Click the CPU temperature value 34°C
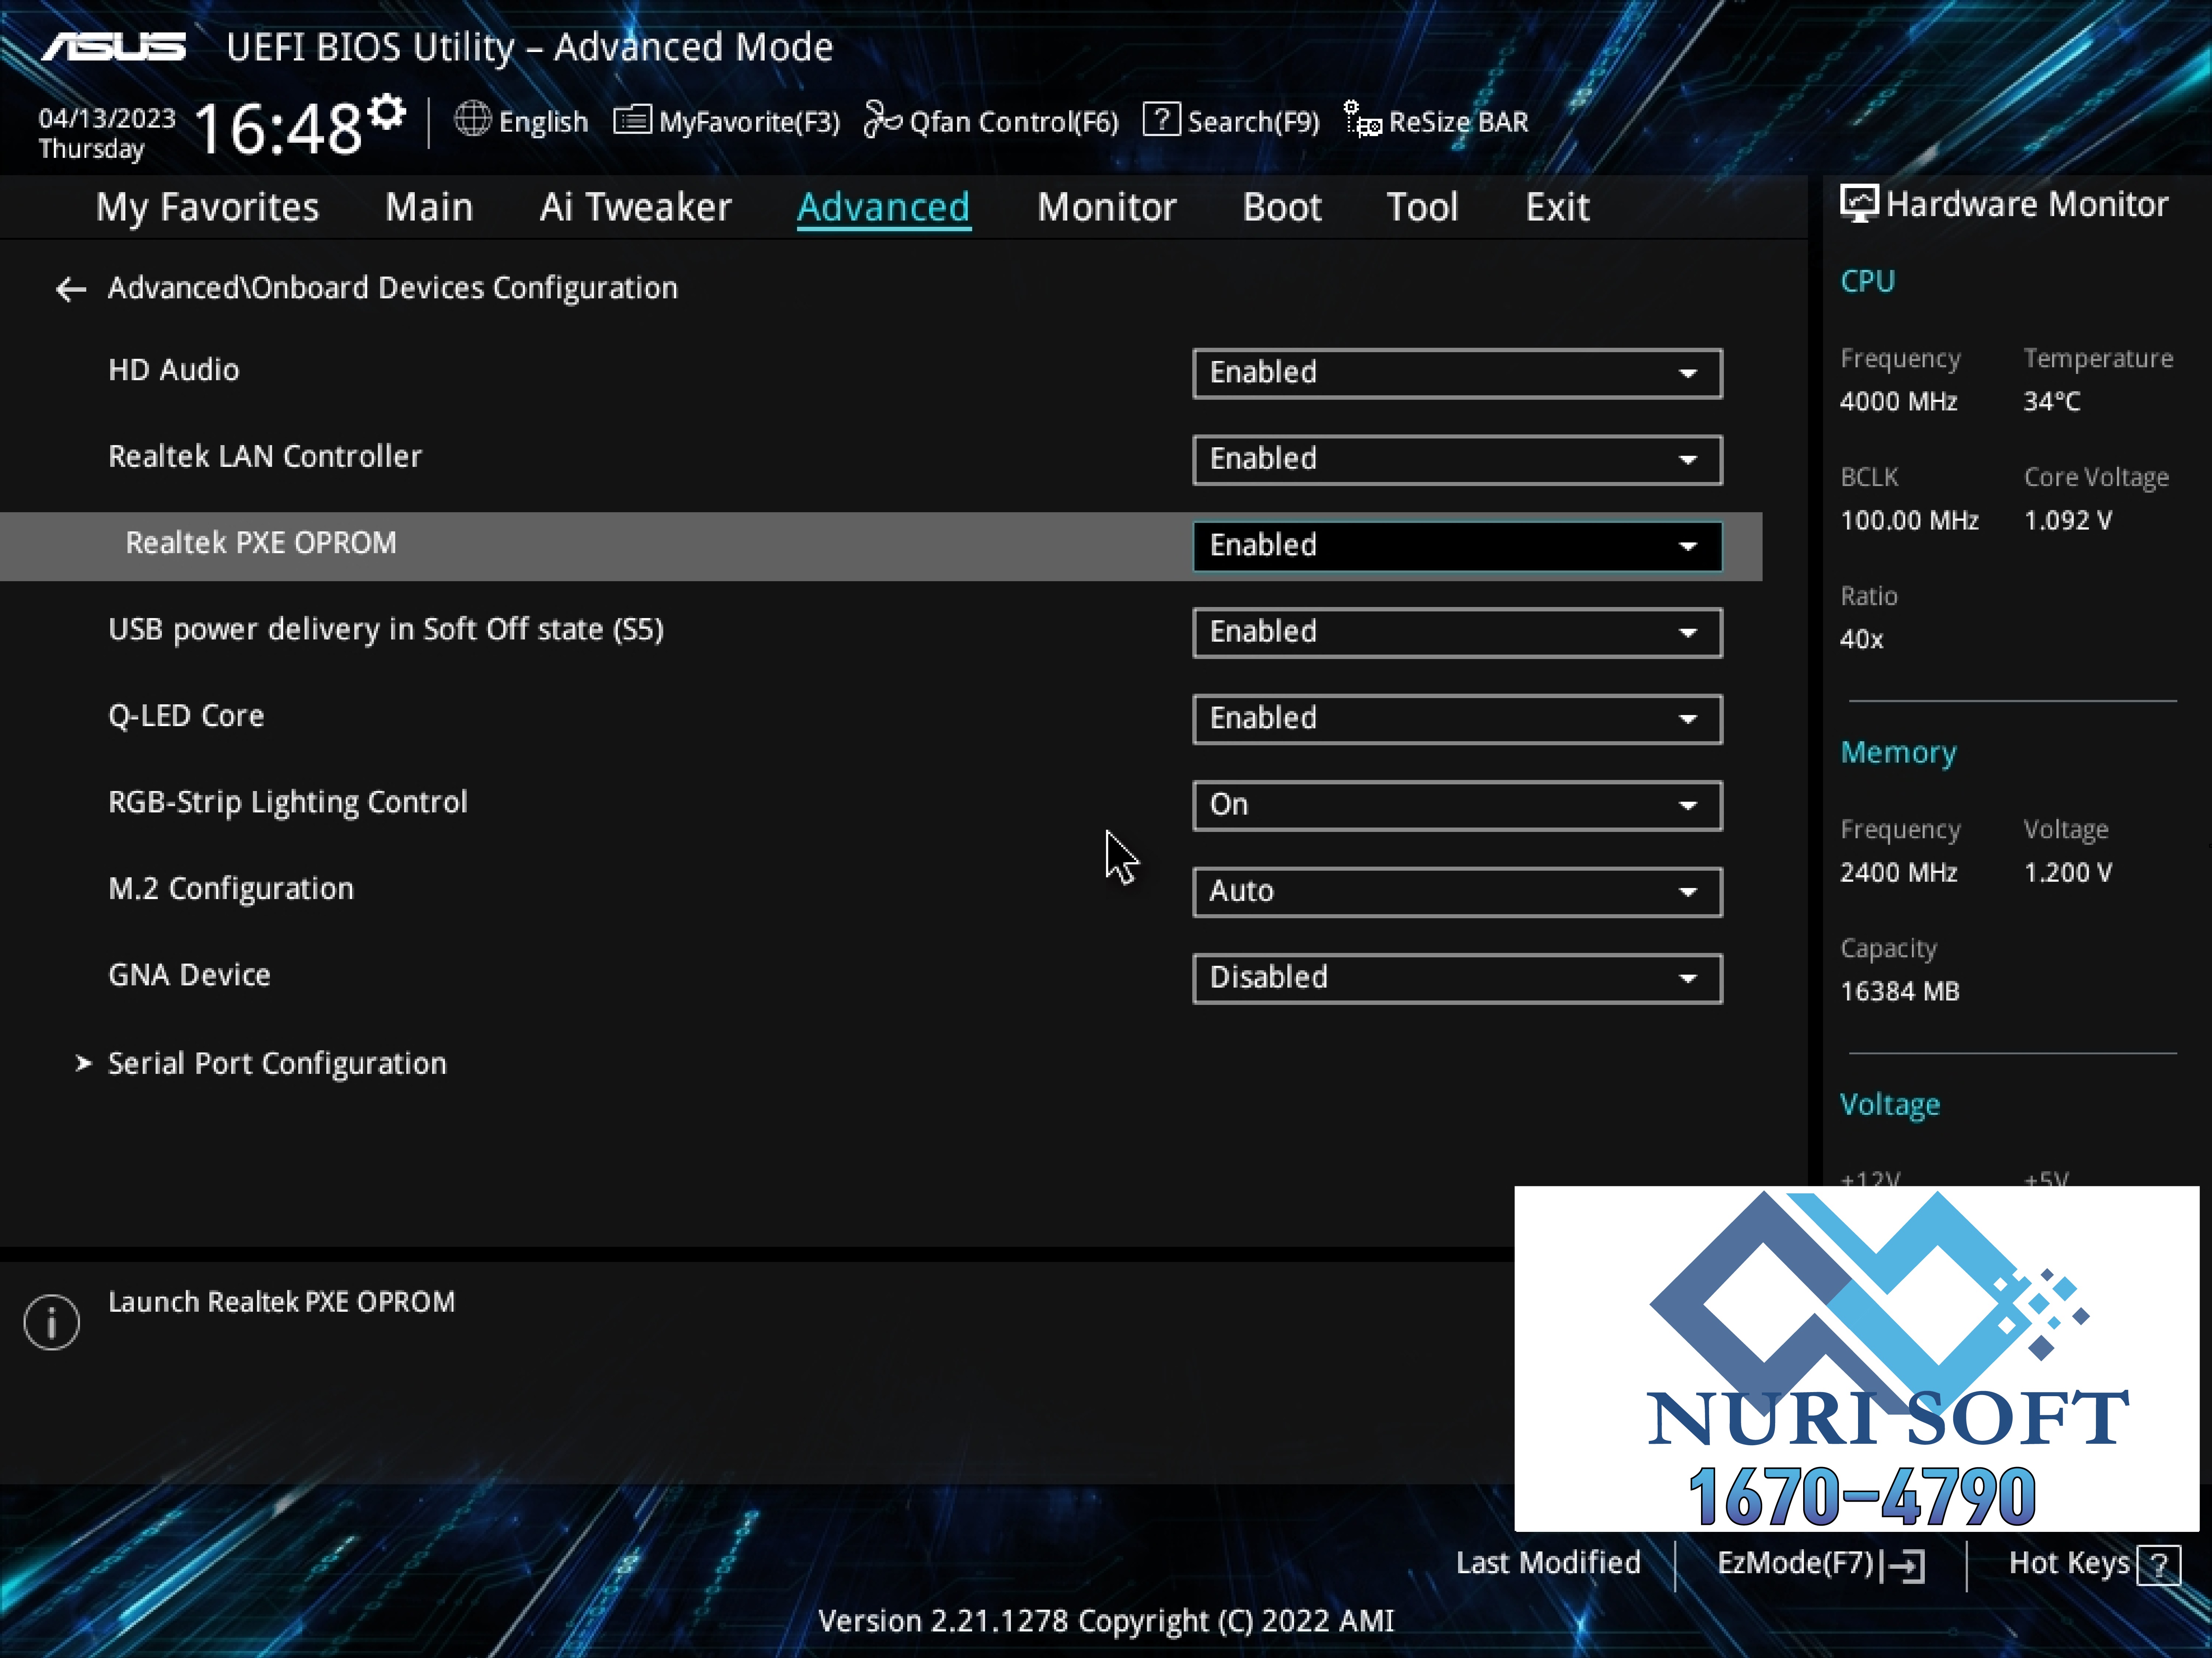Image resolution: width=2212 pixels, height=1658 pixels. (2052, 402)
